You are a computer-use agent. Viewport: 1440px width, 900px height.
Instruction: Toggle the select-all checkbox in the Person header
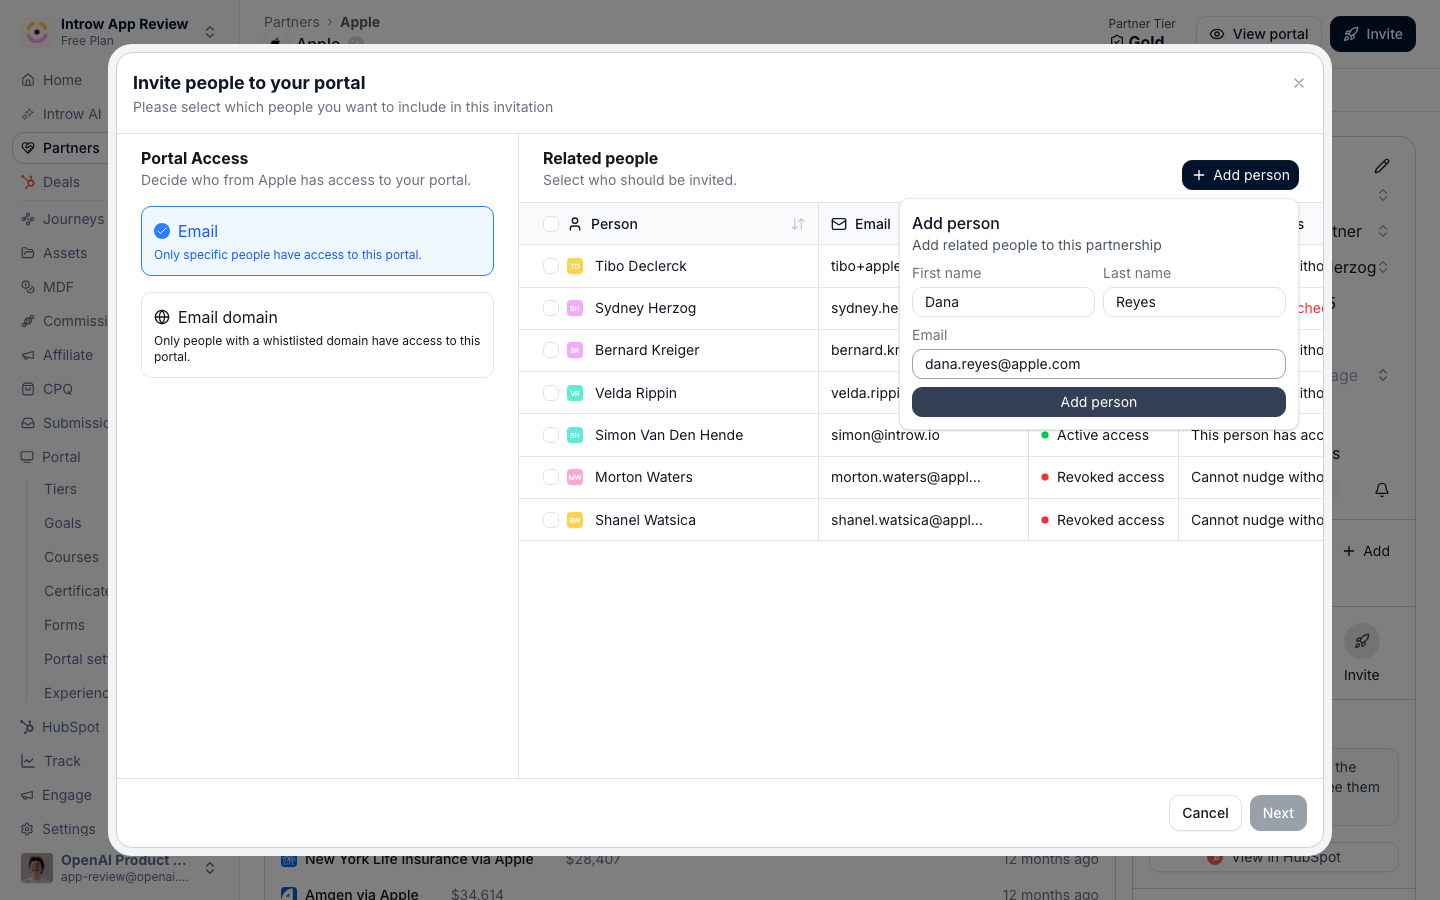coord(551,224)
